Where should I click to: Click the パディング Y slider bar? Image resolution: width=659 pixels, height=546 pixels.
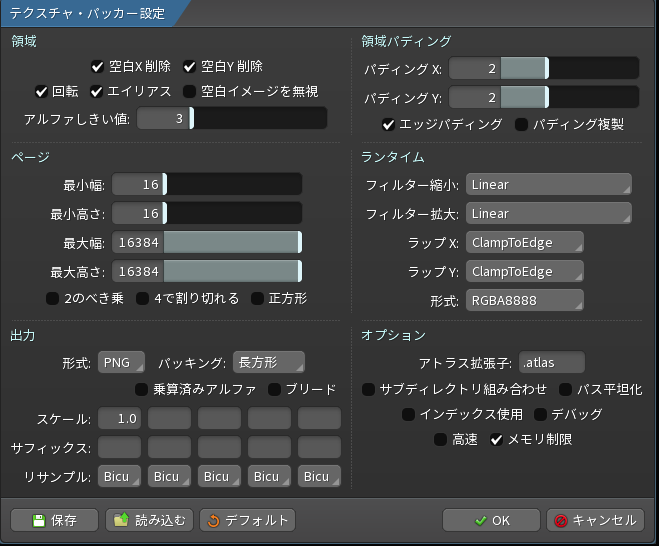point(570,97)
